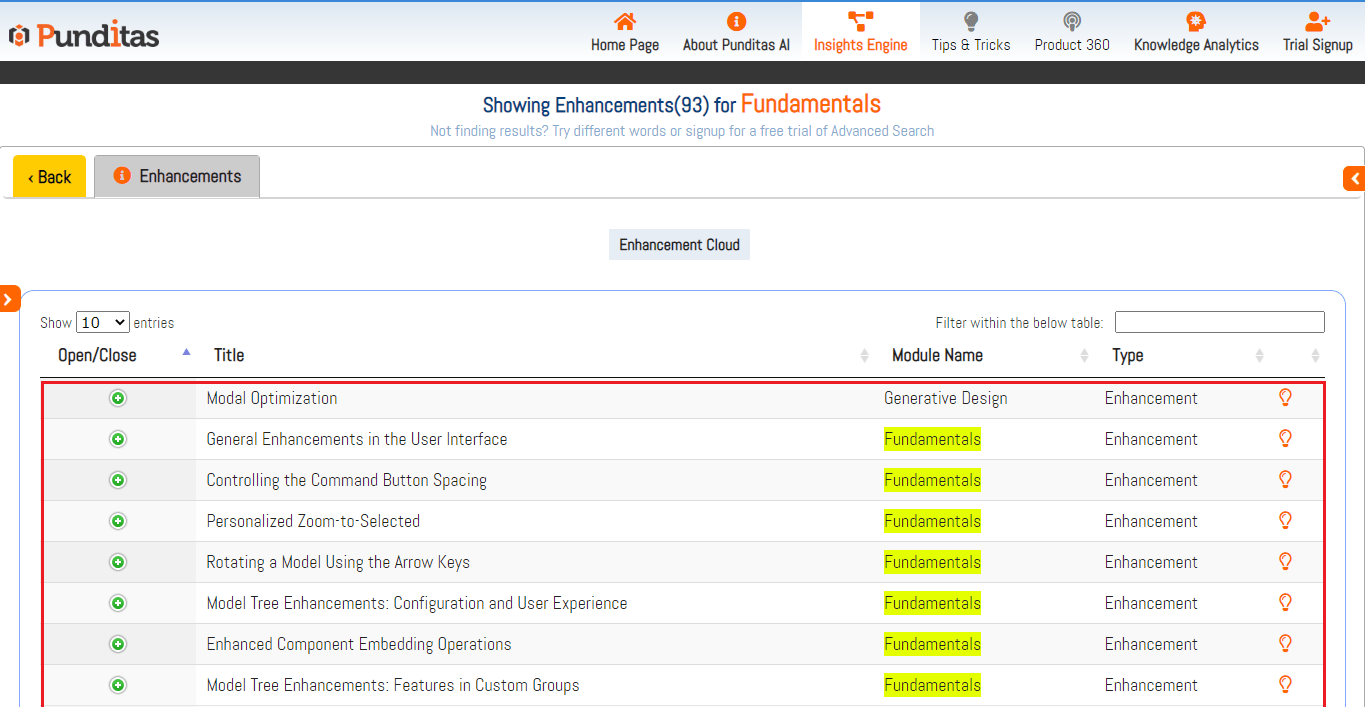Open Knowledge Analytics page

coord(1196,32)
